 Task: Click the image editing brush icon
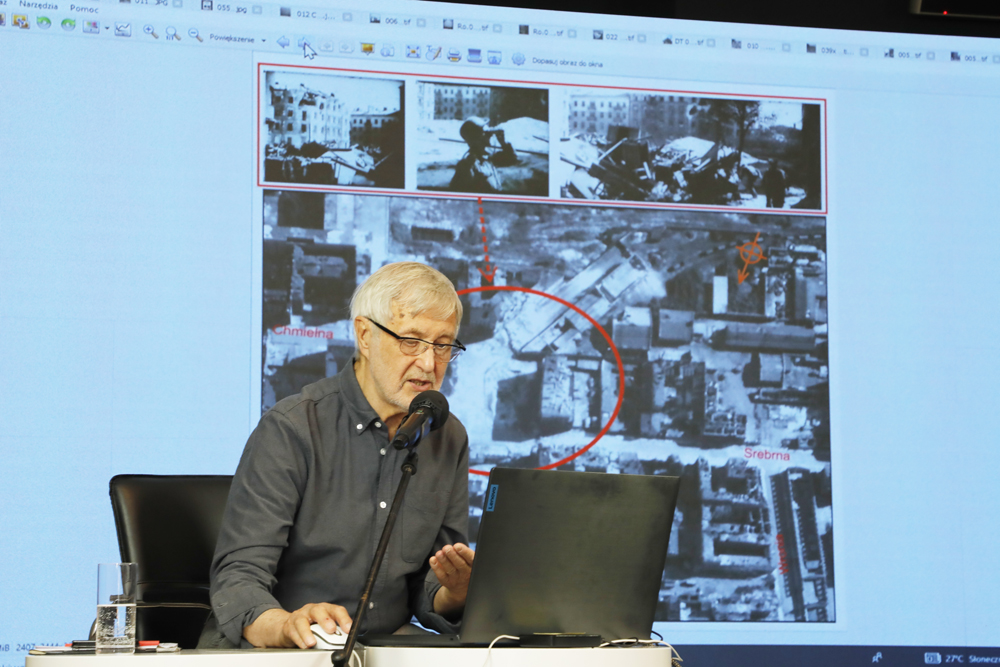tap(432, 53)
